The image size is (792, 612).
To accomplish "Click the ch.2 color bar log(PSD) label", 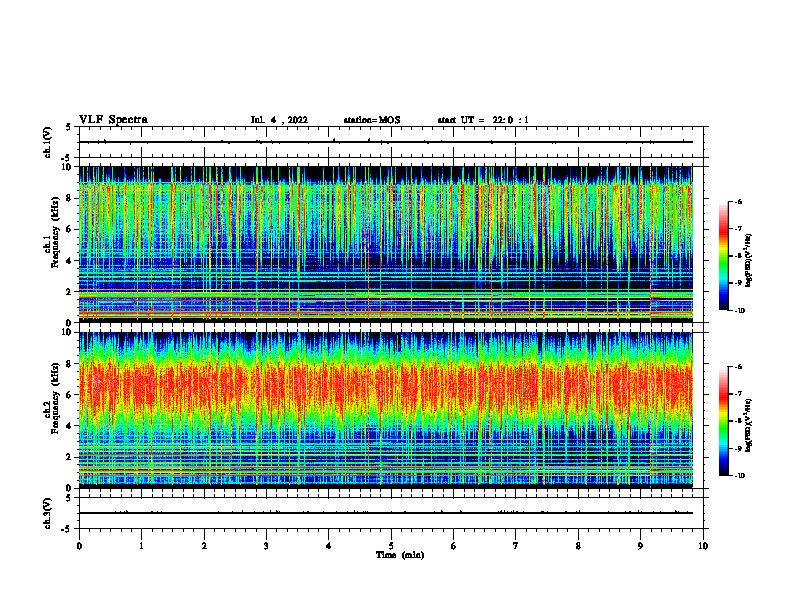I will 749,425.
